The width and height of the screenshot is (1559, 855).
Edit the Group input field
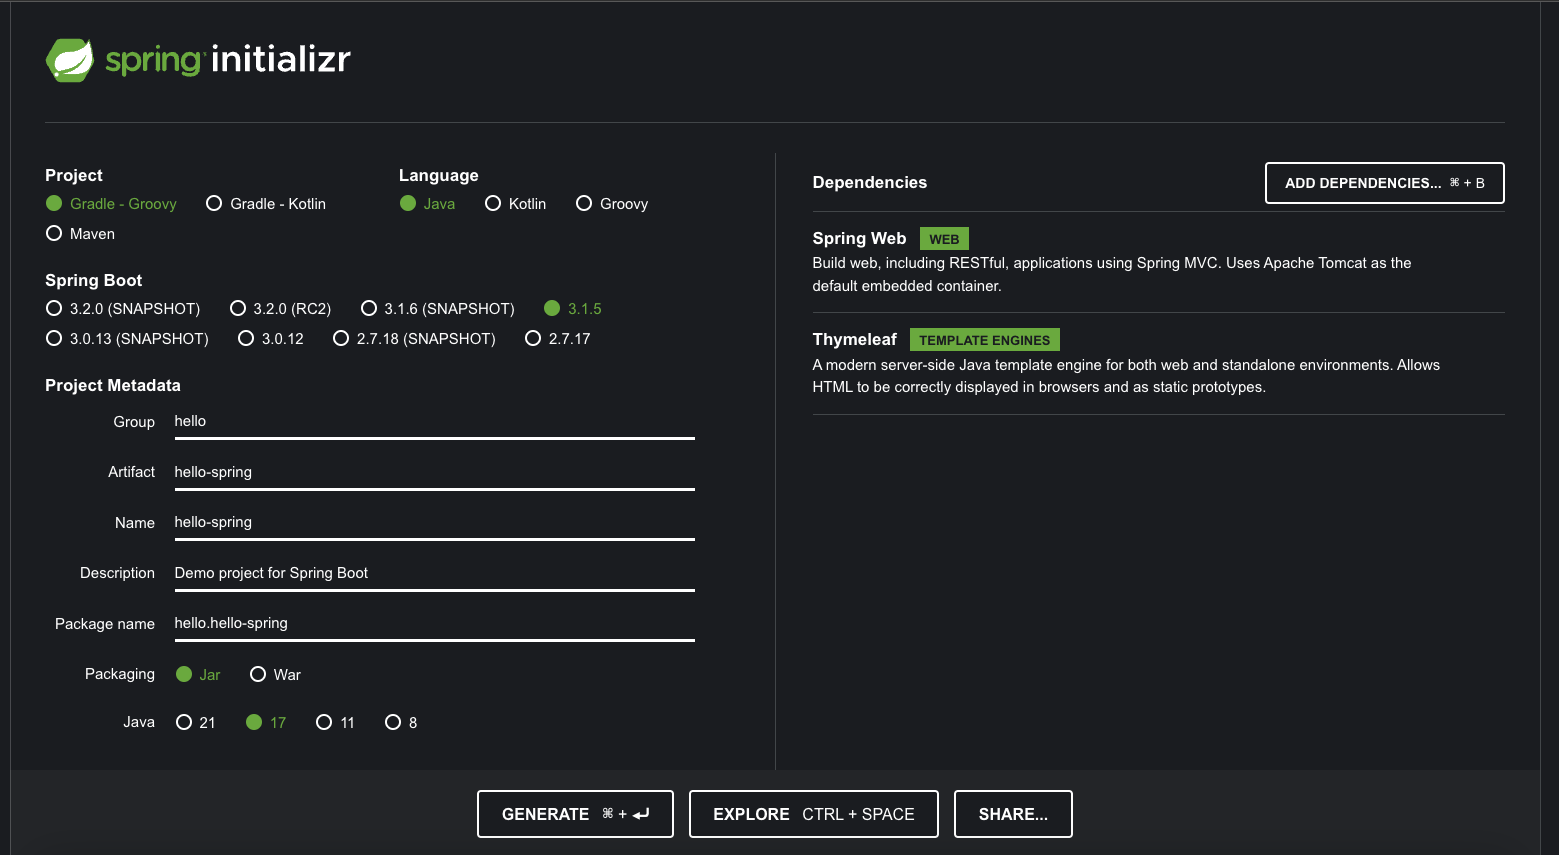(x=434, y=422)
